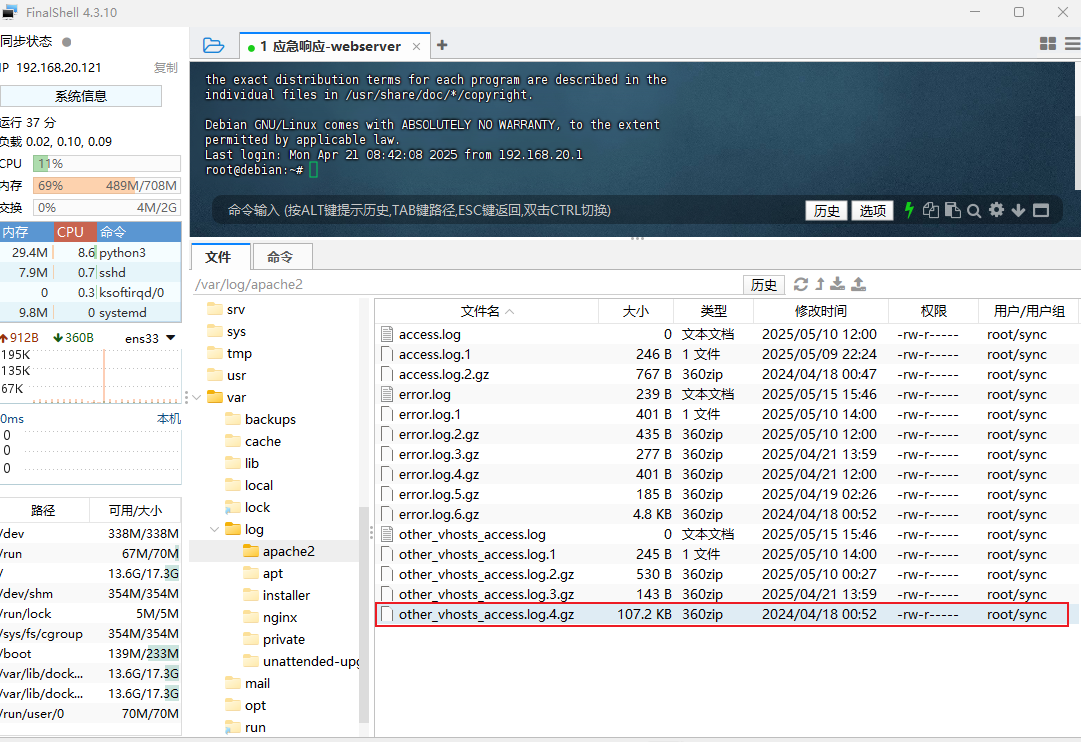Click the sync status indicator dot

67,42
